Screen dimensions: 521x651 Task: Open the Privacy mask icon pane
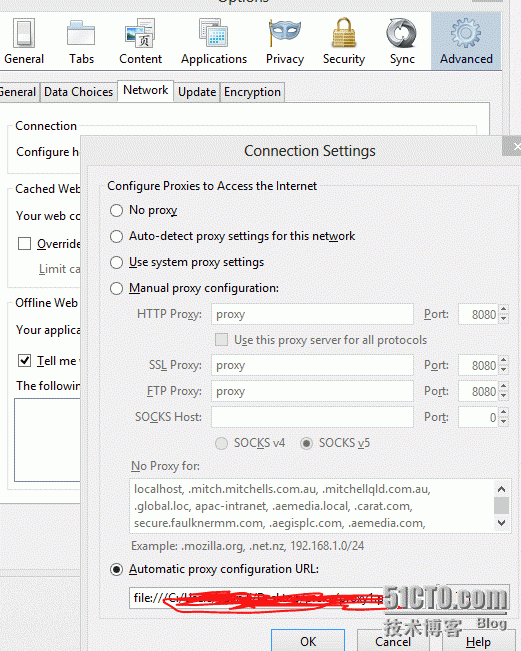click(x=285, y=41)
